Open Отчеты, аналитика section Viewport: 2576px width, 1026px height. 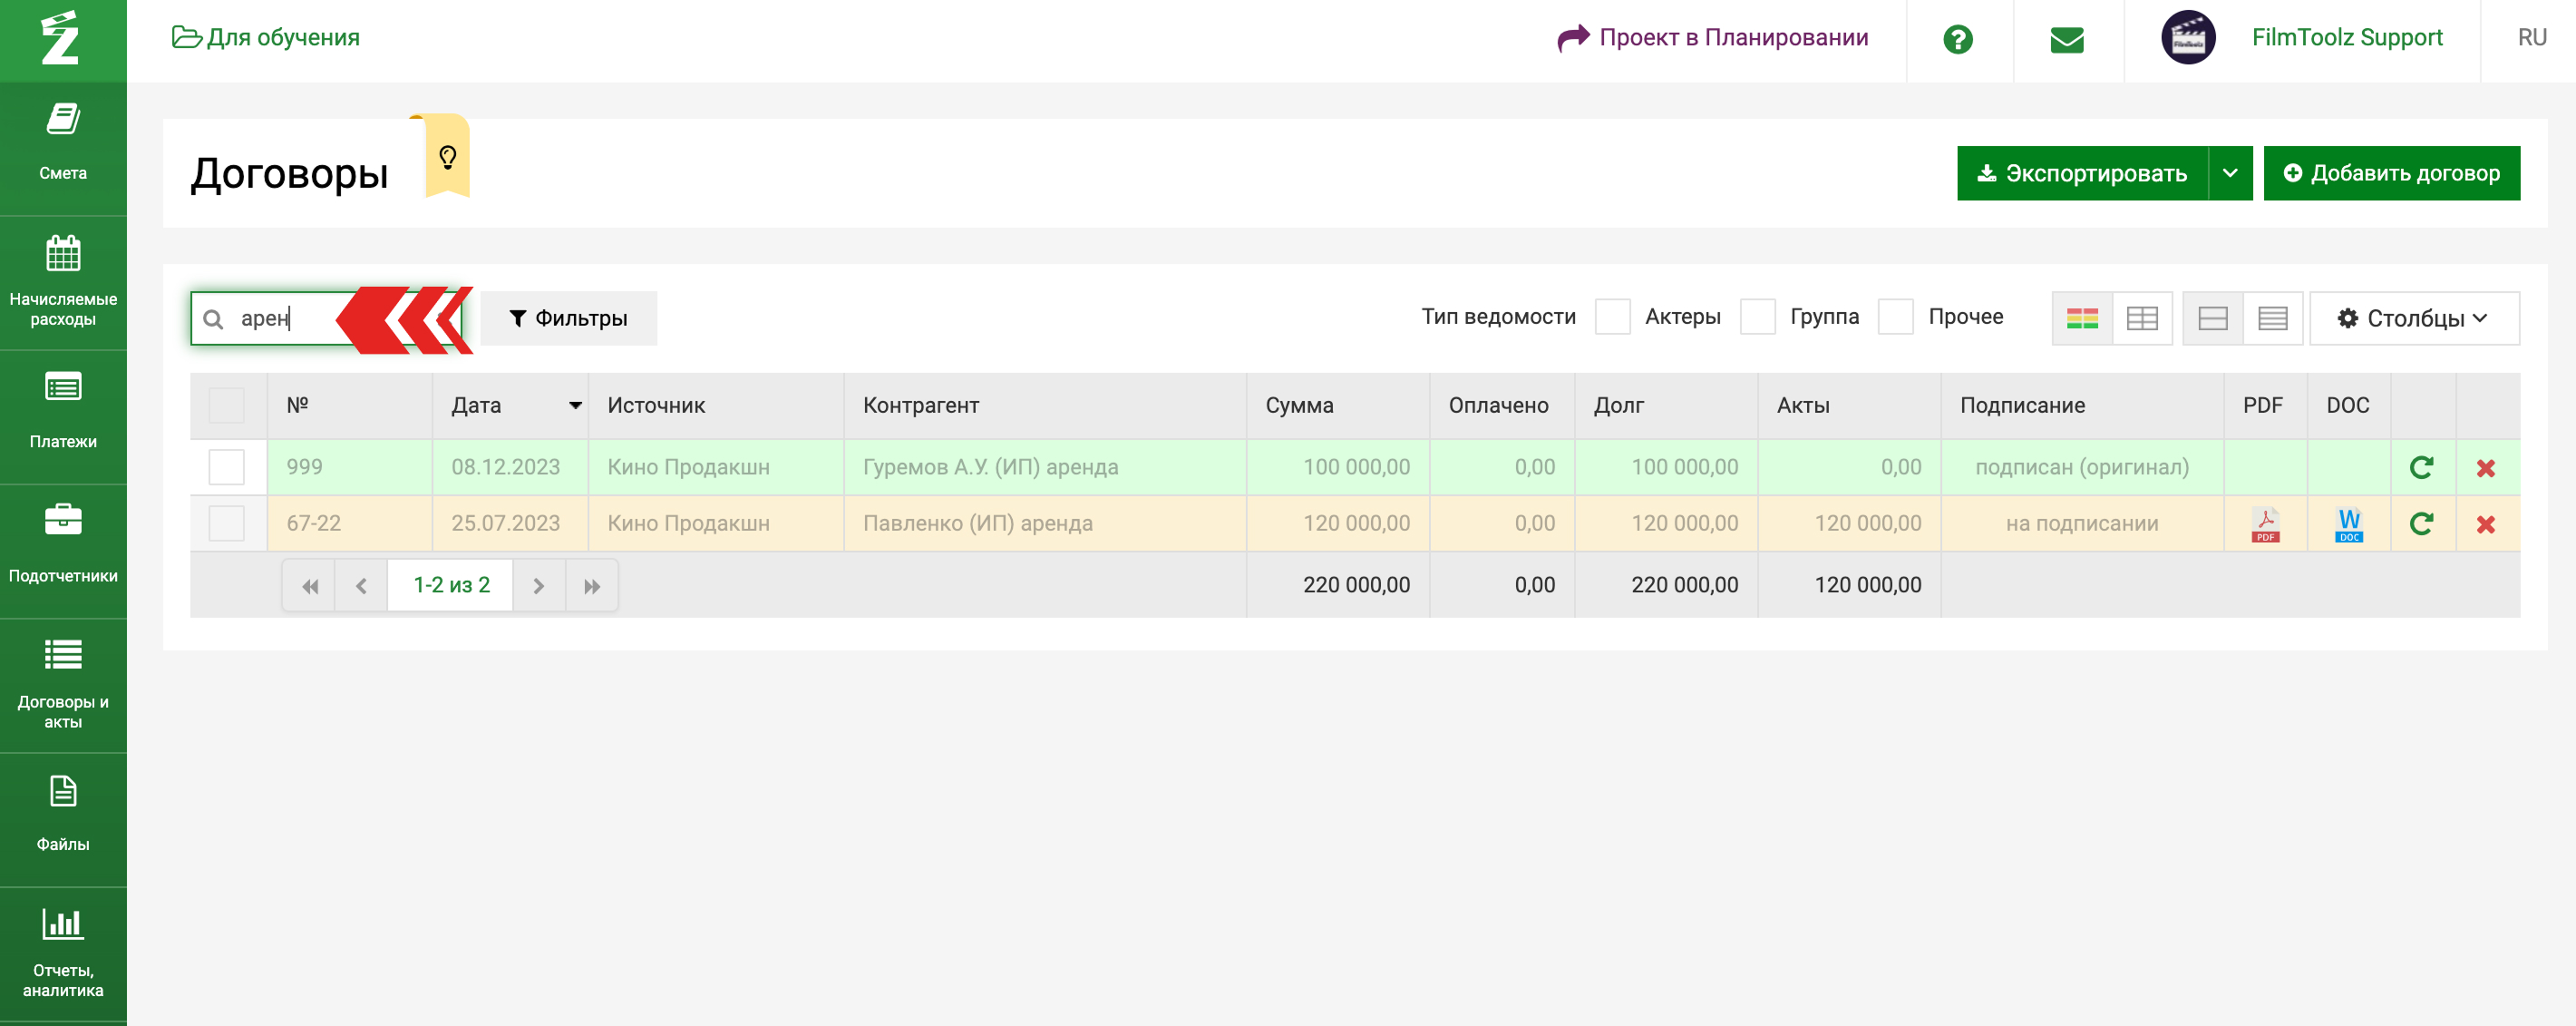tap(63, 950)
